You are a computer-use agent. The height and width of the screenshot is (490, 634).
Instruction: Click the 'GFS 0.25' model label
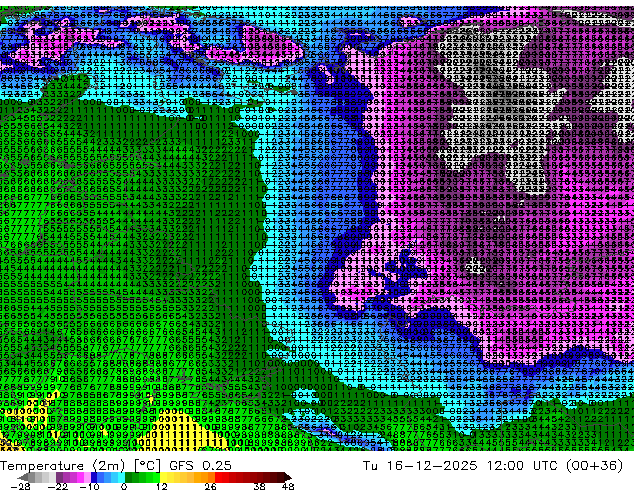point(200,466)
